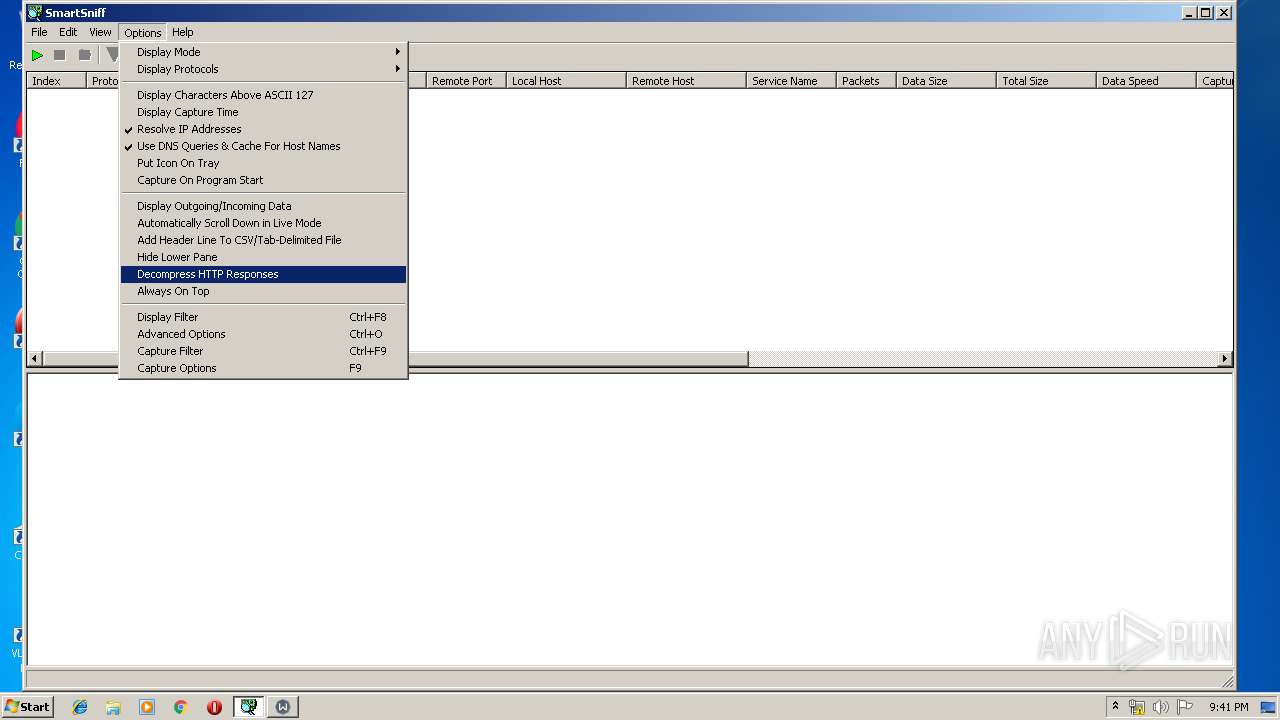Expand the Display Mode submenu

click(264, 52)
